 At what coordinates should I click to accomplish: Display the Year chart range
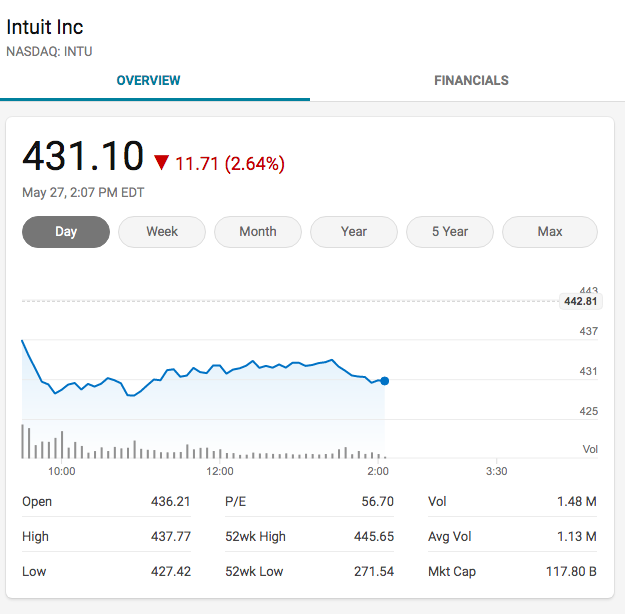[354, 232]
